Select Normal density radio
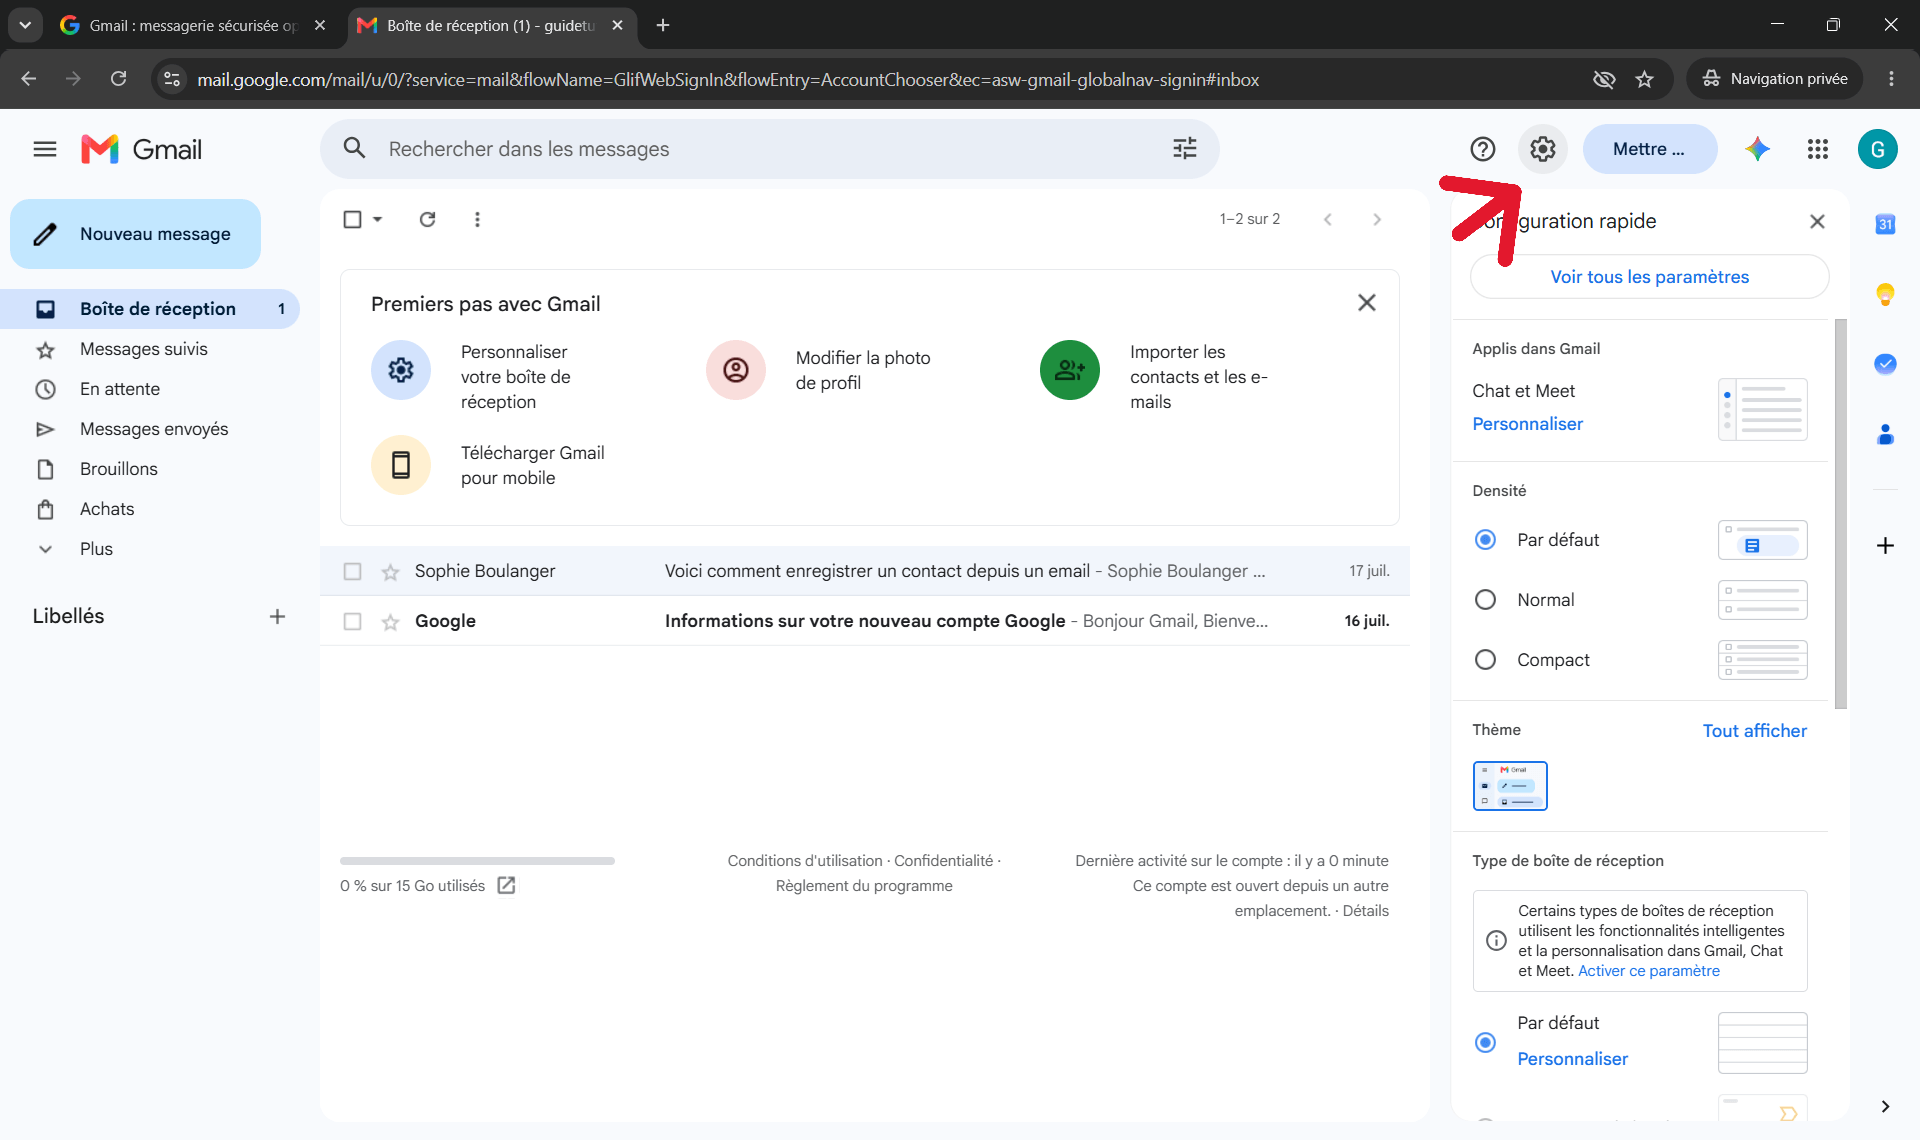 (1485, 600)
